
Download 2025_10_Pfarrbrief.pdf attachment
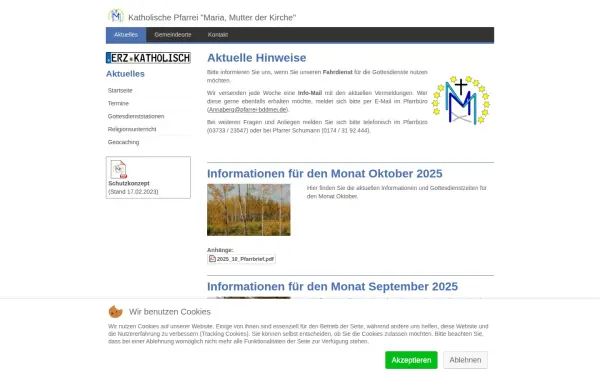tap(245, 259)
